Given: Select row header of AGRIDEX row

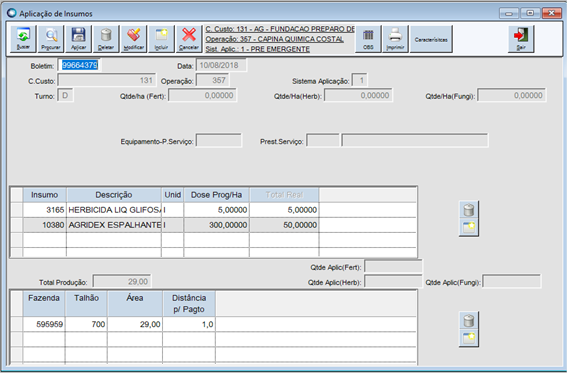Looking at the screenshot, I should tap(17, 225).
